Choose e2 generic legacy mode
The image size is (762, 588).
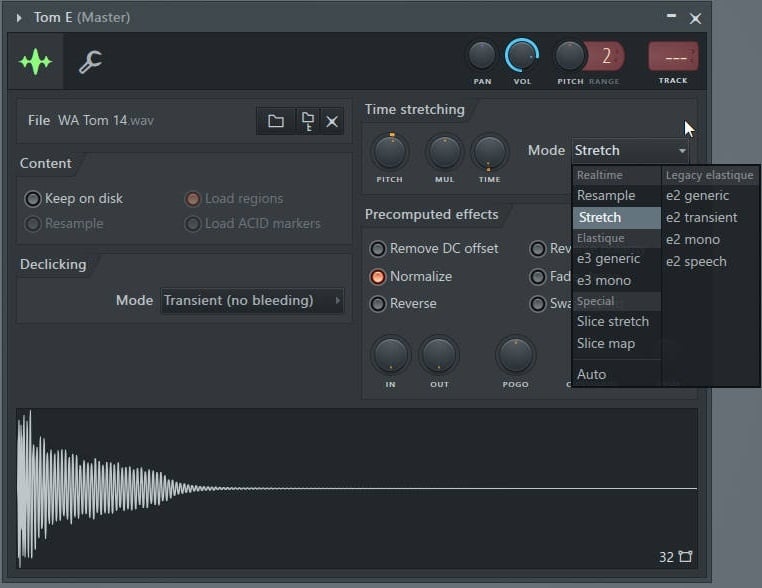(710, 195)
